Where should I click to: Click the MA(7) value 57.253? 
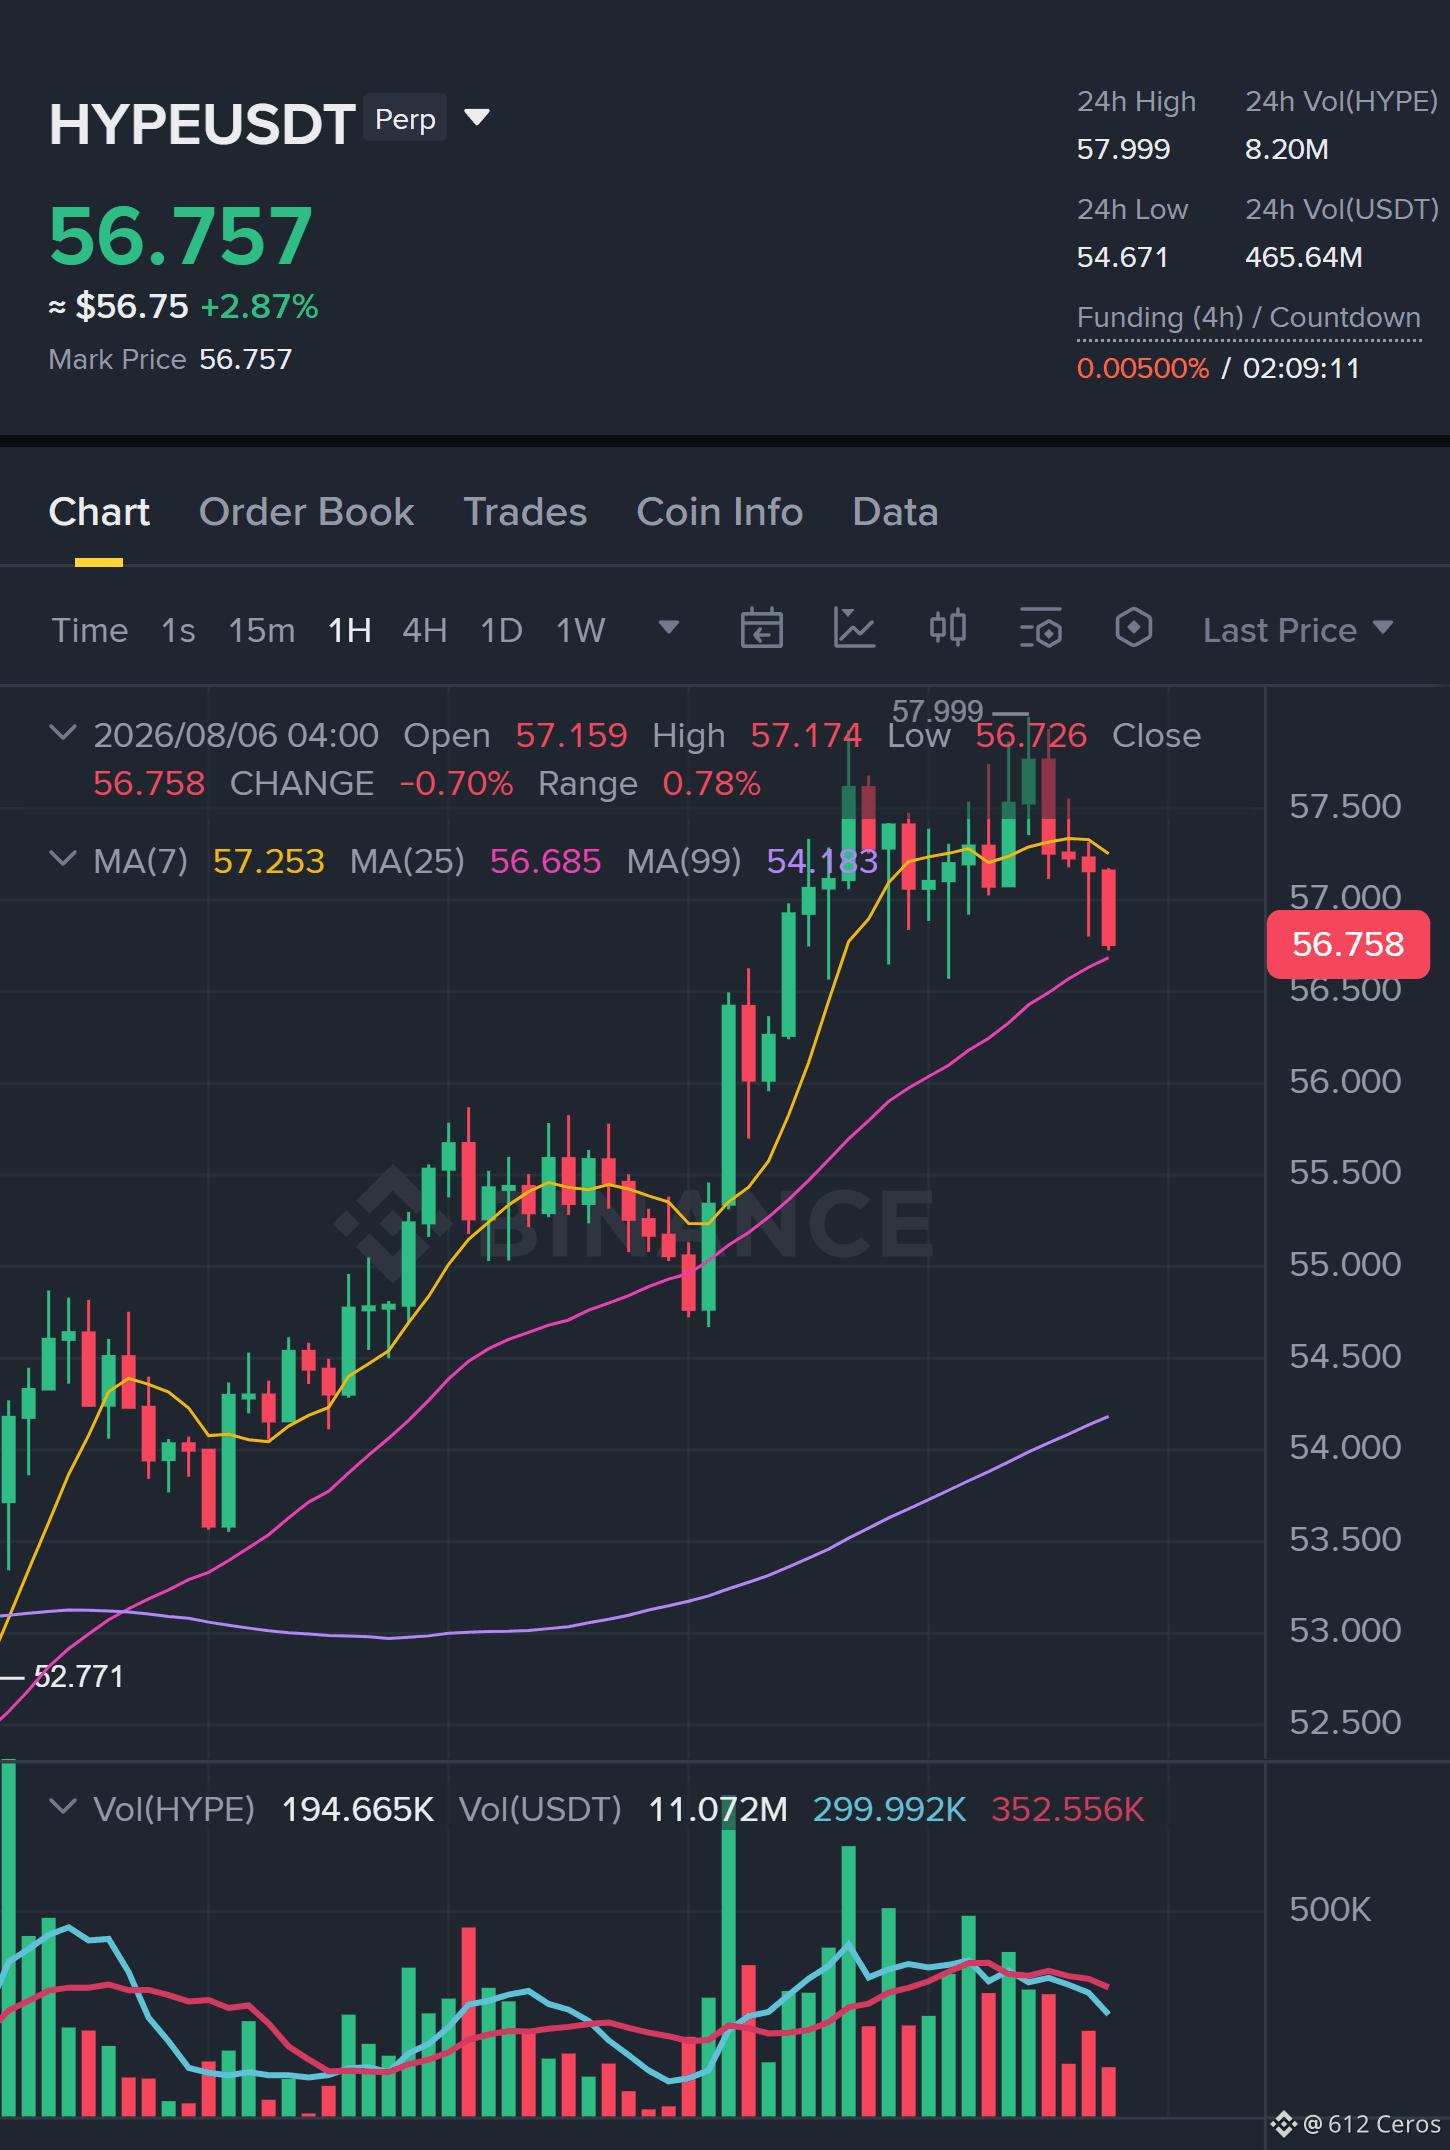coord(269,861)
